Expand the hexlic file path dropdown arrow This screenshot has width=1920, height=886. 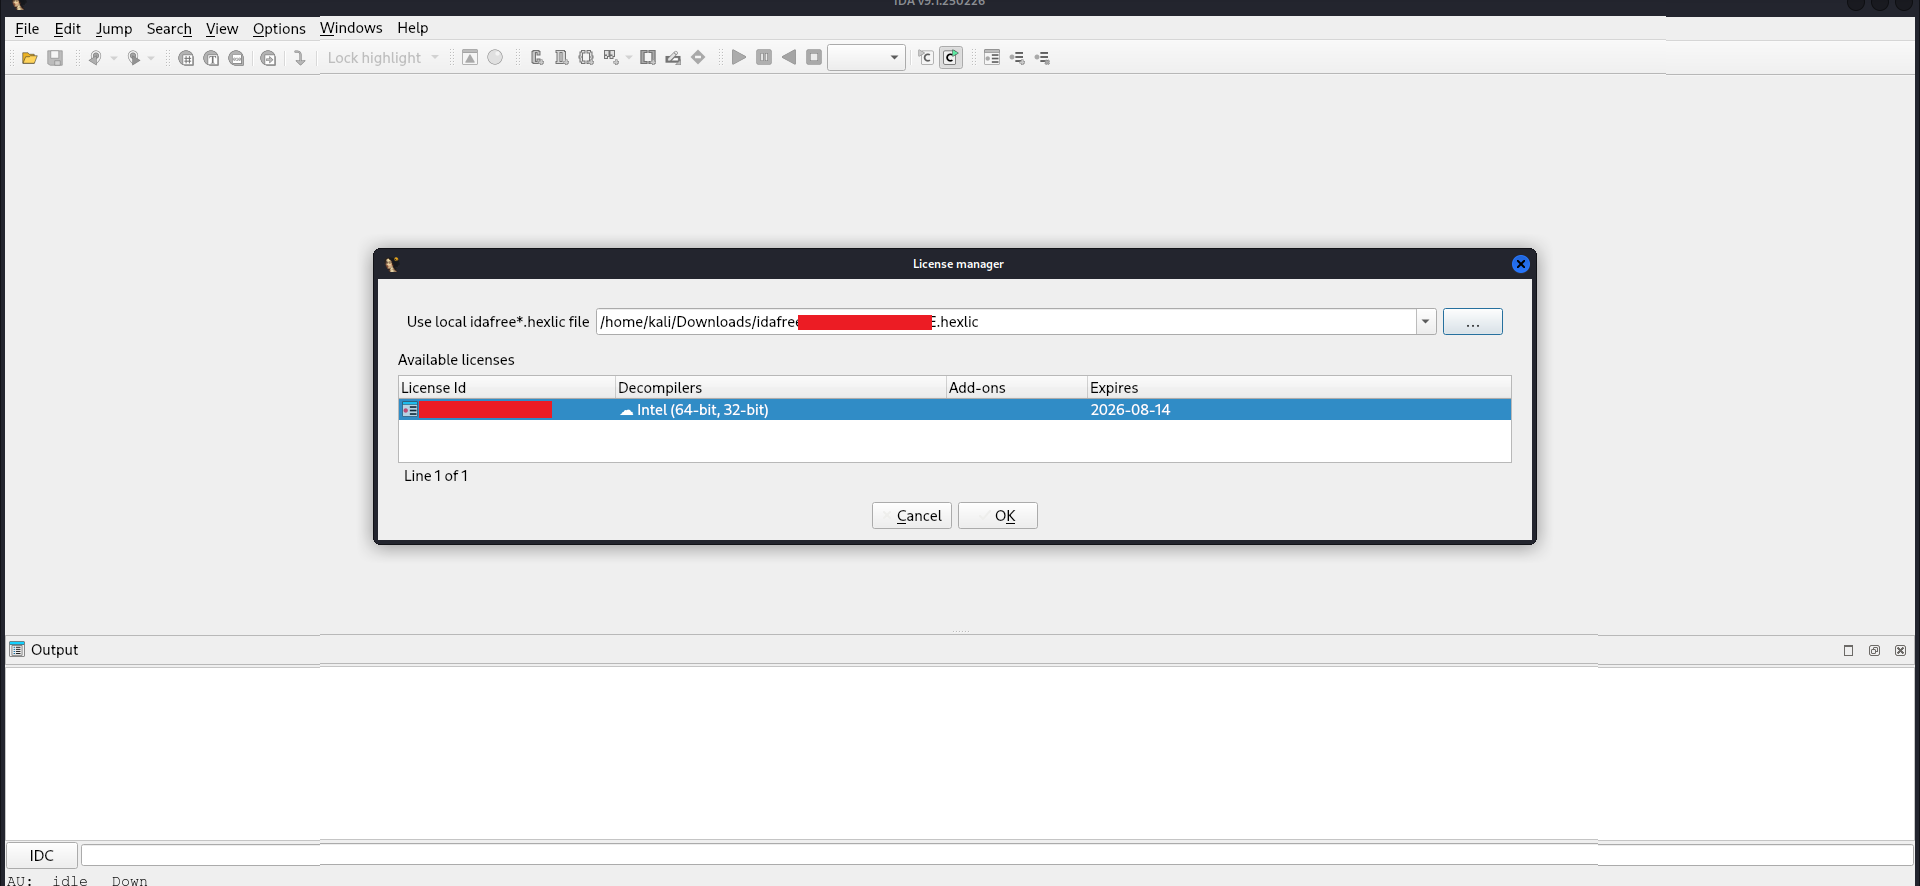click(x=1426, y=322)
